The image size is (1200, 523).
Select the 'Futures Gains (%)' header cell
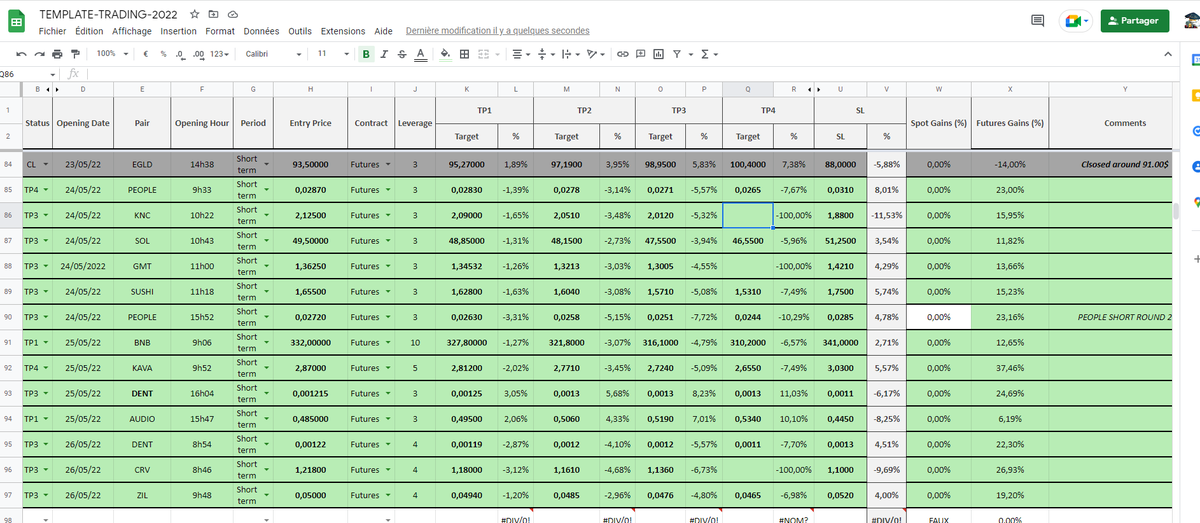pyautogui.click(x=1009, y=123)
